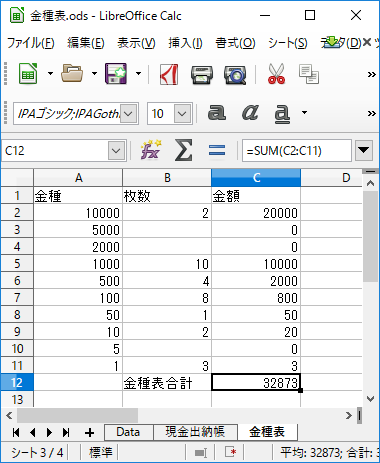Image resolution: width=380 pixels, height=463 pixels.
Task: Click the document modified indicator icon
Action: point(231,452)
